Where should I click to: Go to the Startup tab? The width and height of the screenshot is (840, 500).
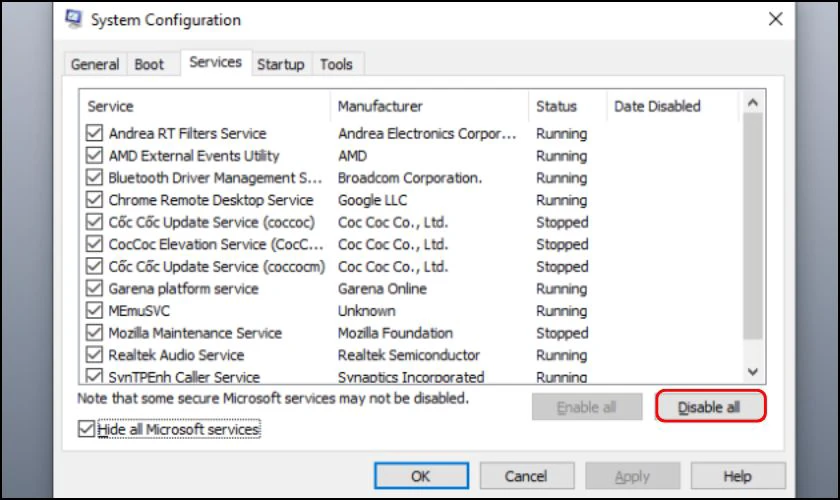pyautogui.click(x=281, y=64)
